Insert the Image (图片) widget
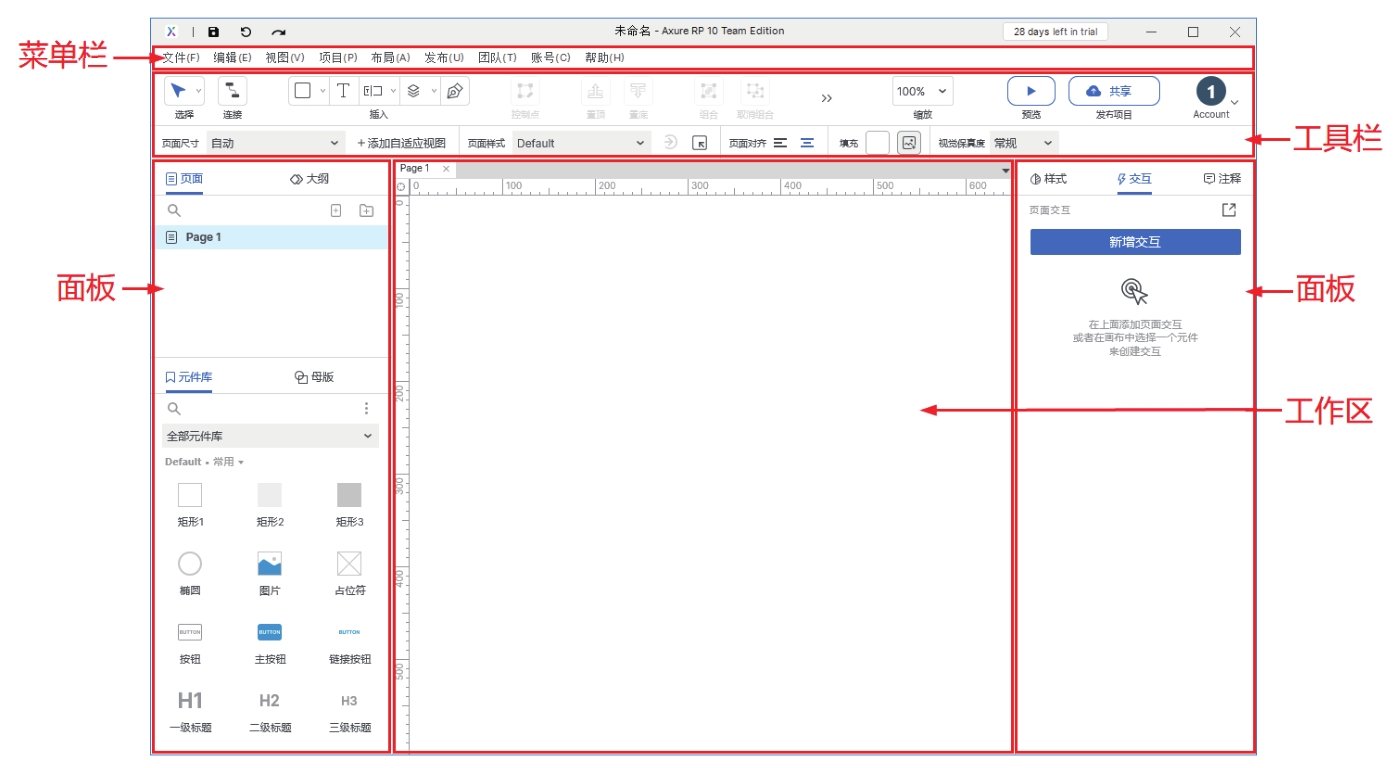The image size is (1395, 768). [269, 564]
